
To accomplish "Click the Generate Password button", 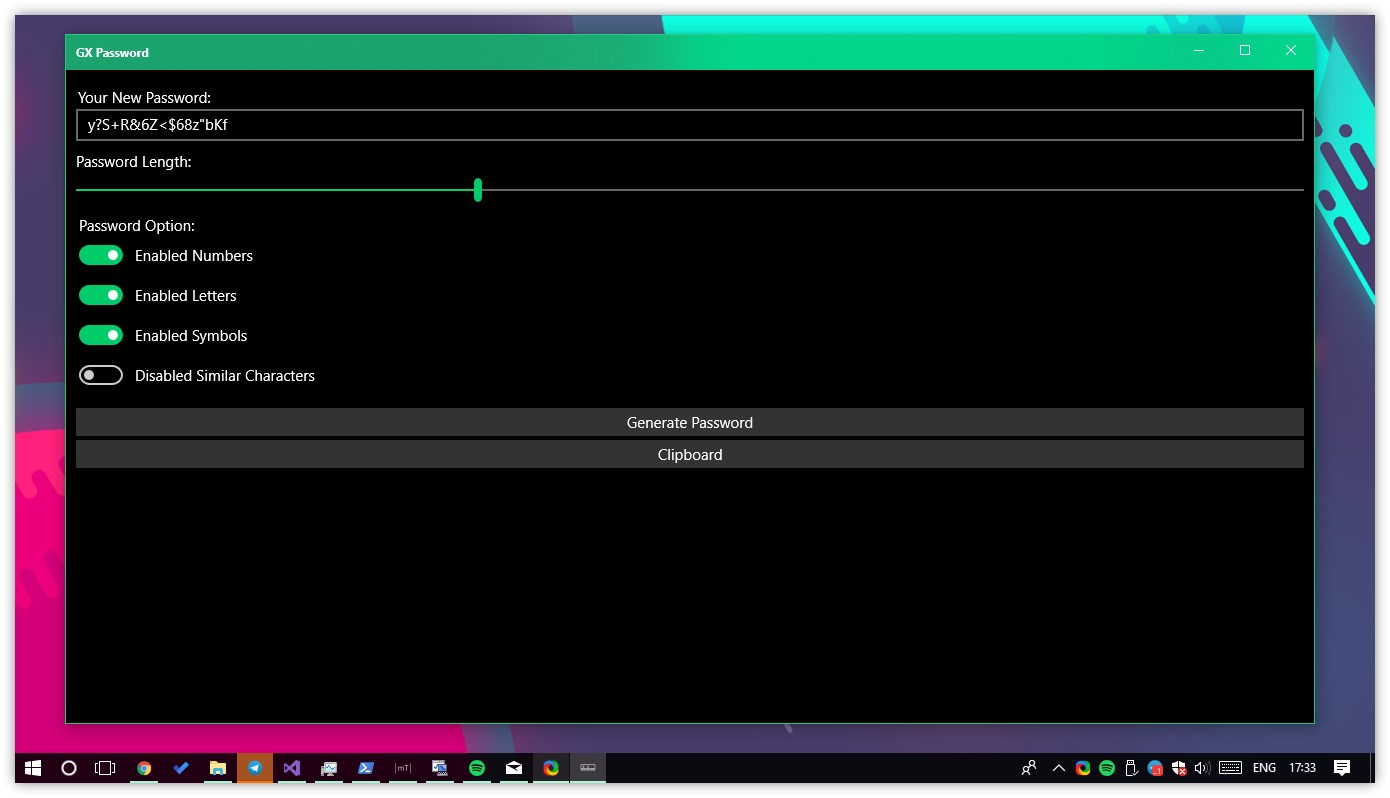I will [690, 422].
